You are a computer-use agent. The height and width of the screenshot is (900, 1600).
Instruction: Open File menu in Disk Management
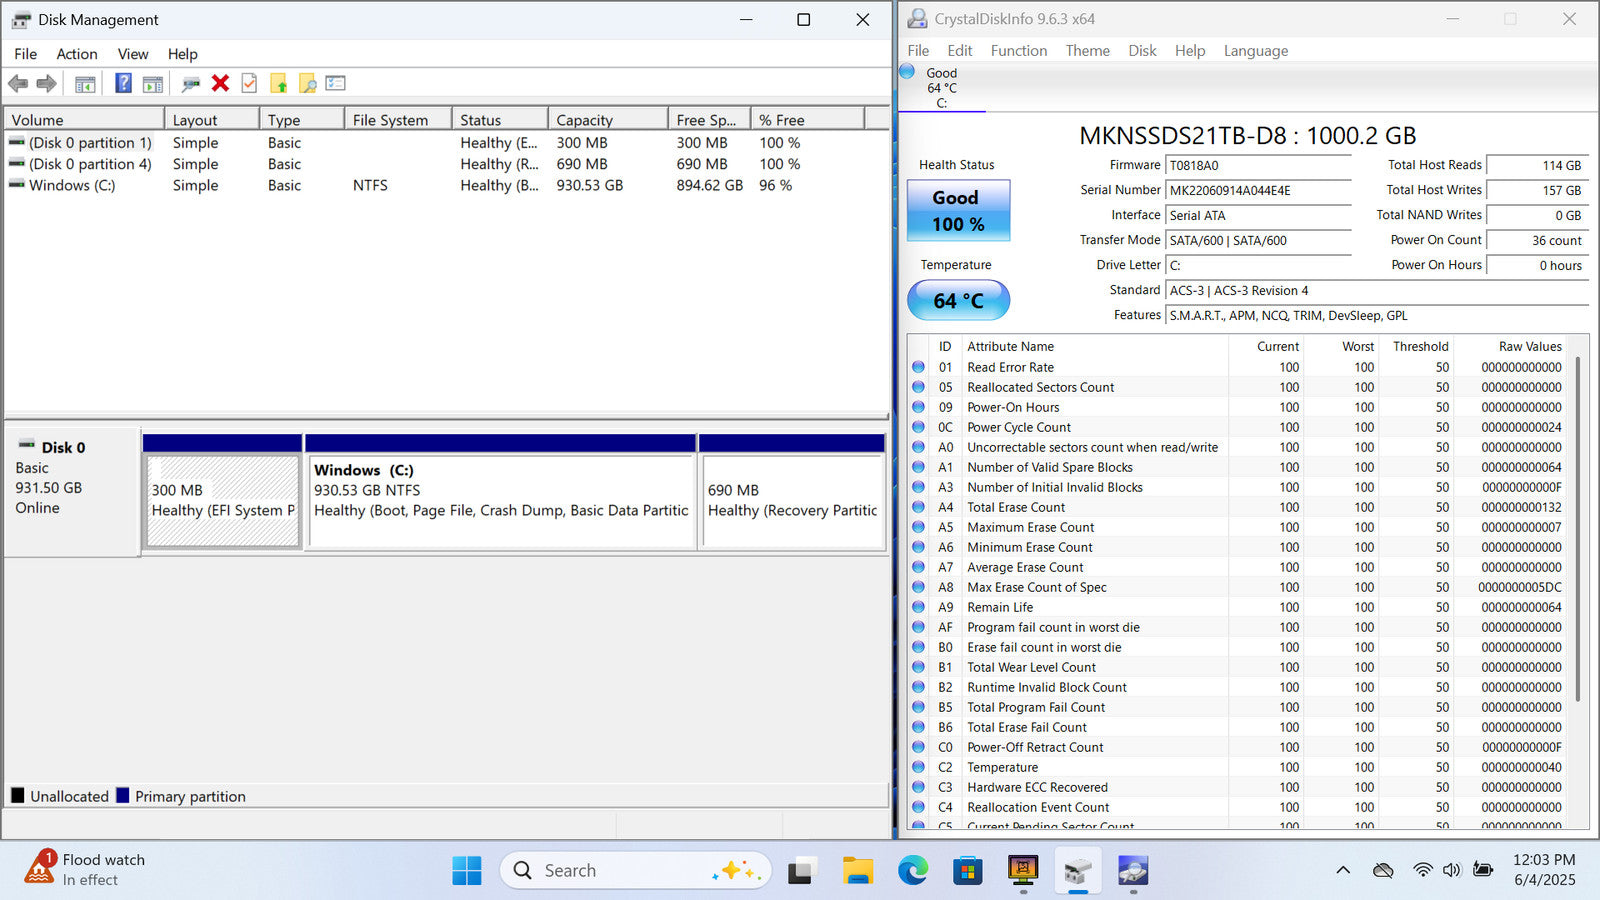coord(26,54)
